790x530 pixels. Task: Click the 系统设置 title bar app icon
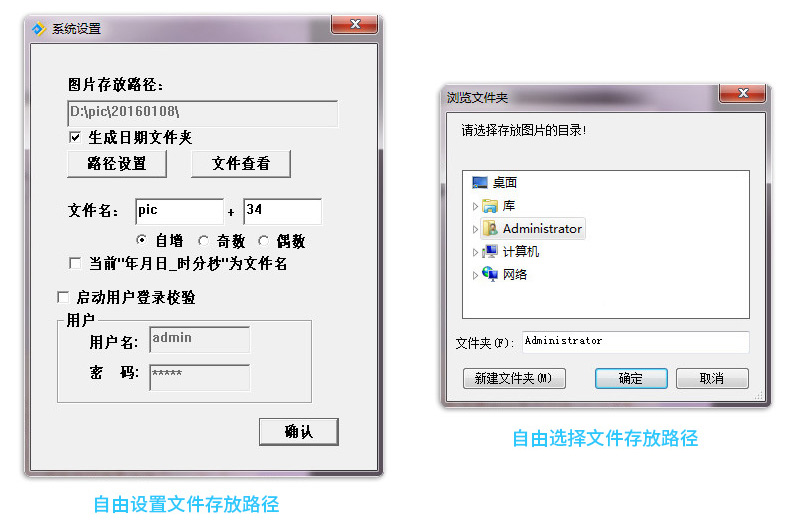tap(39, 29)
